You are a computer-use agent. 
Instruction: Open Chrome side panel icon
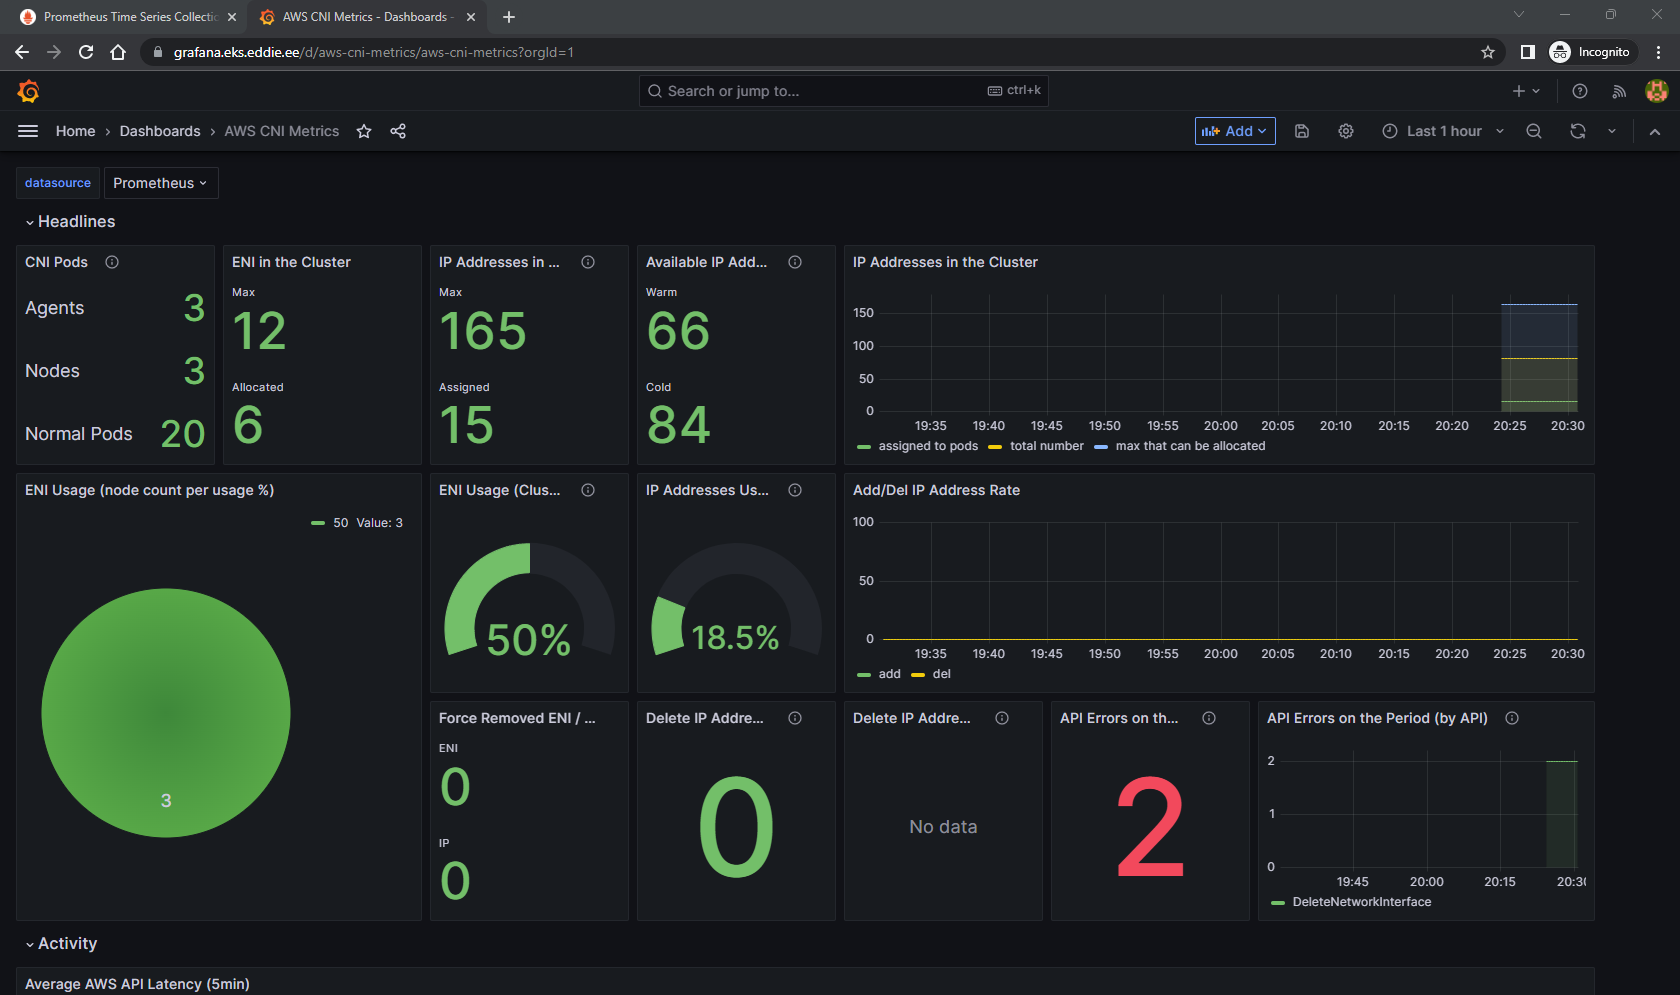tap(1528, 52)
